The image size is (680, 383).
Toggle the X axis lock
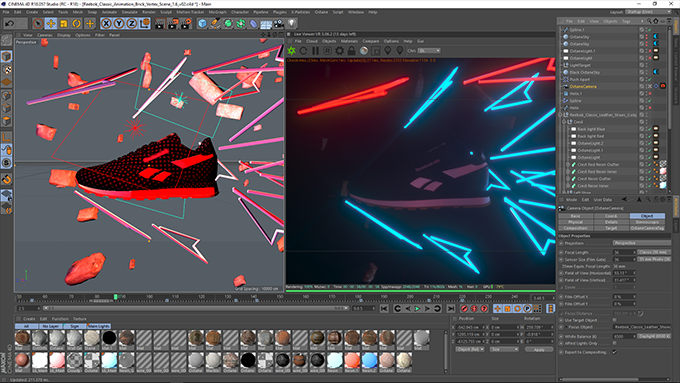[106, 23]
